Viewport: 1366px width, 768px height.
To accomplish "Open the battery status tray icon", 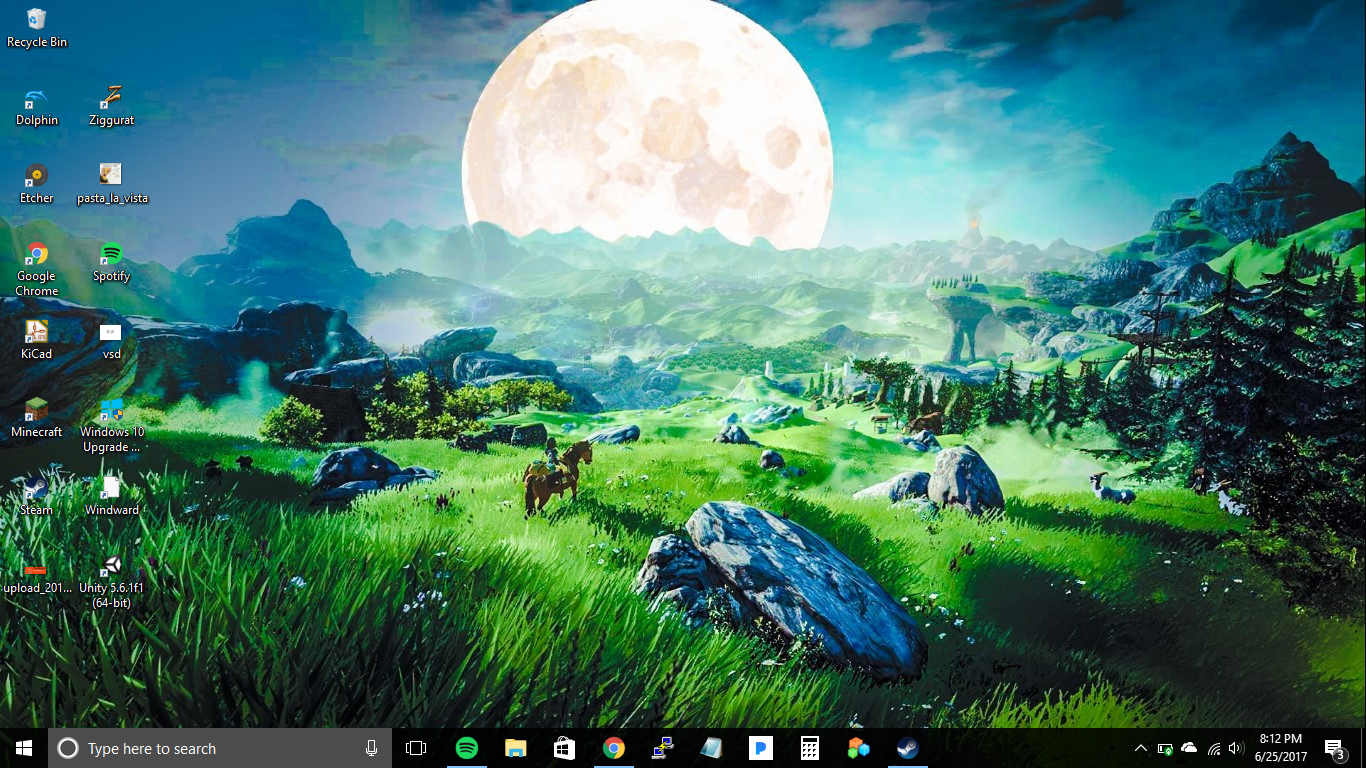I will coord(1165,748).
